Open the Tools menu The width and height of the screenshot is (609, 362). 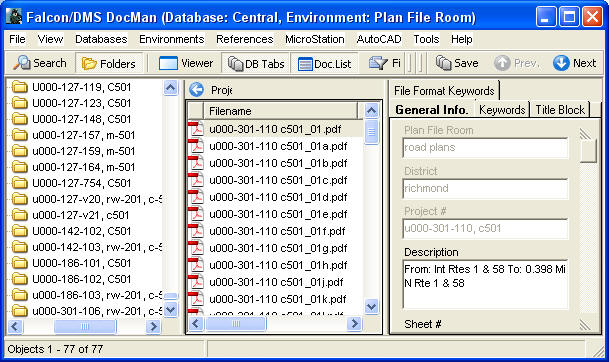pos(426,39)
